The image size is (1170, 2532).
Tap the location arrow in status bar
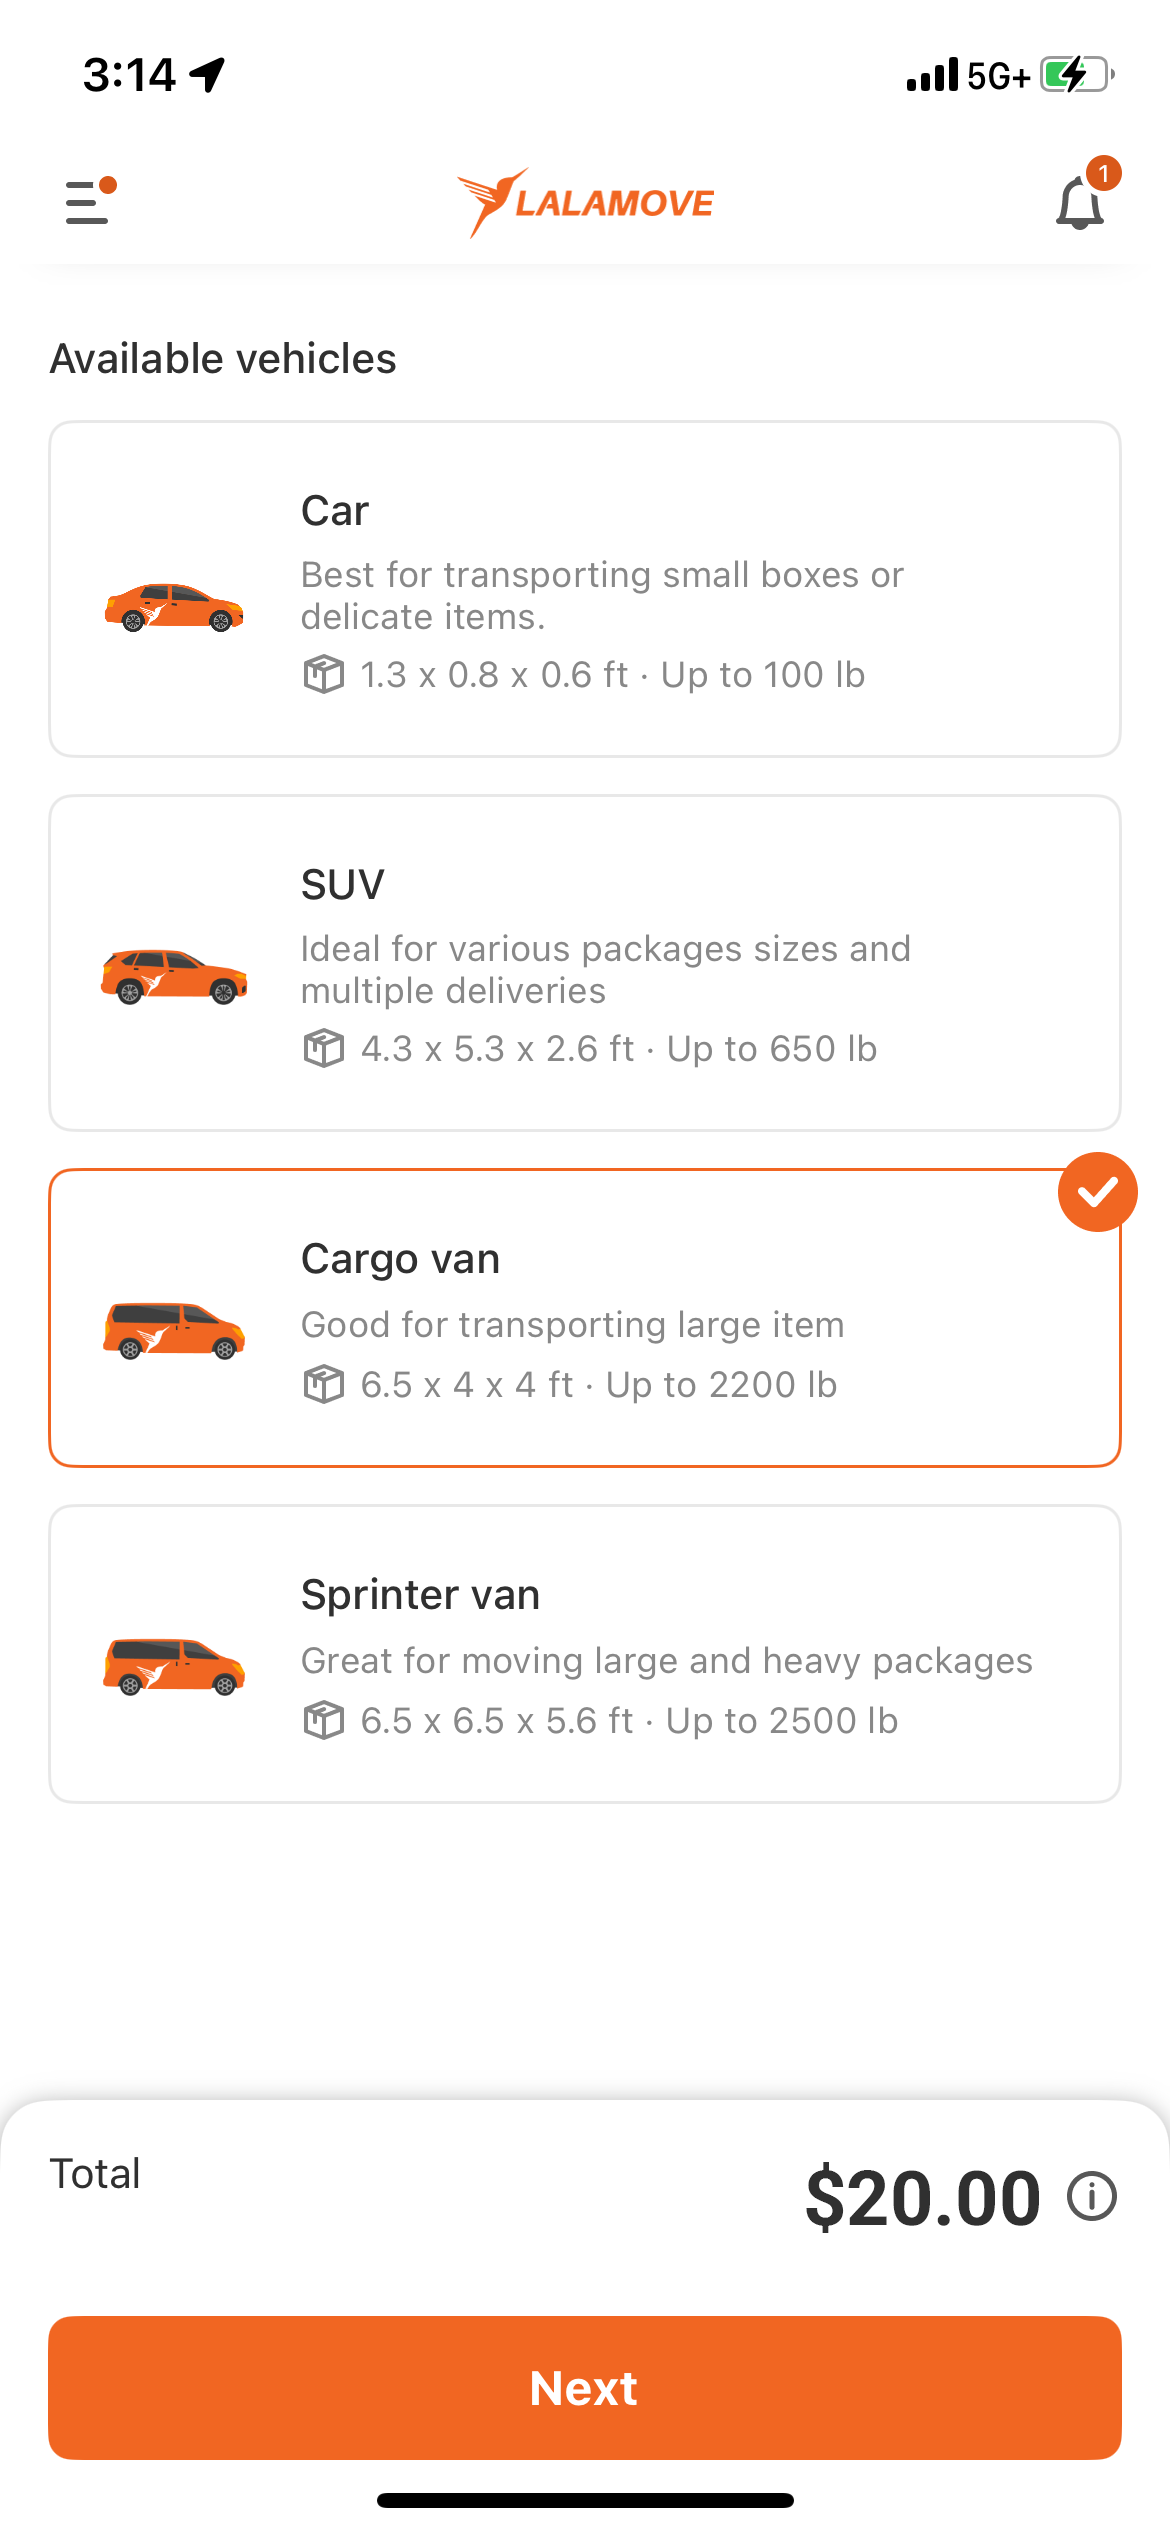coord(208,74)
